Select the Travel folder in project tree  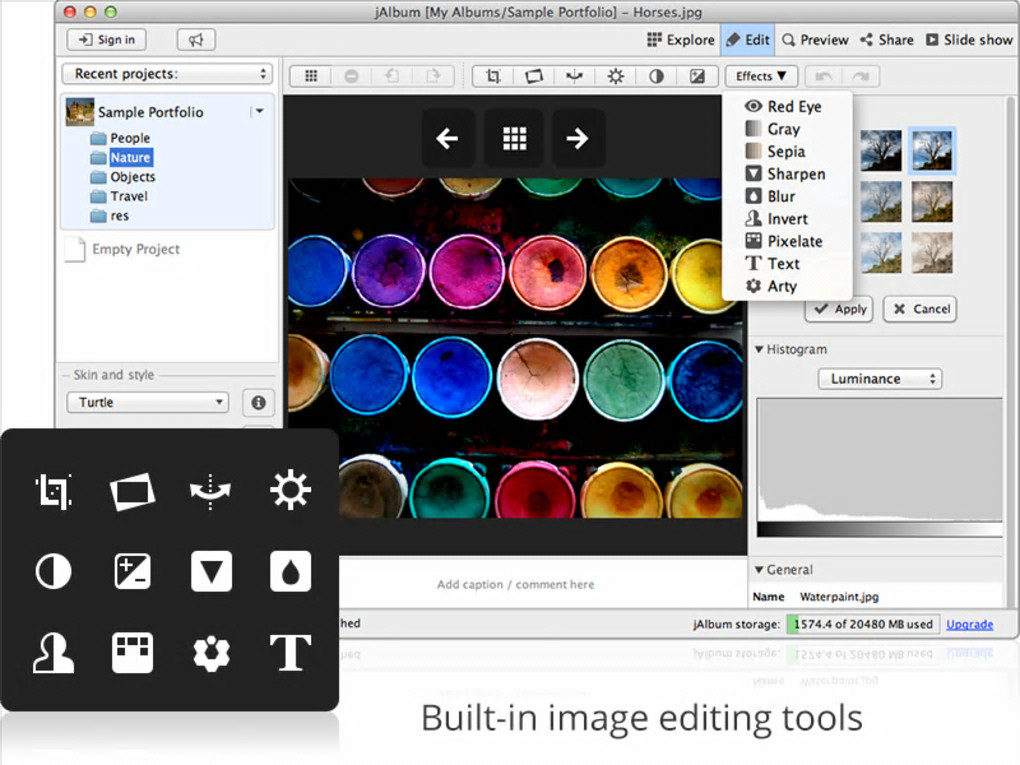(129, 196)
